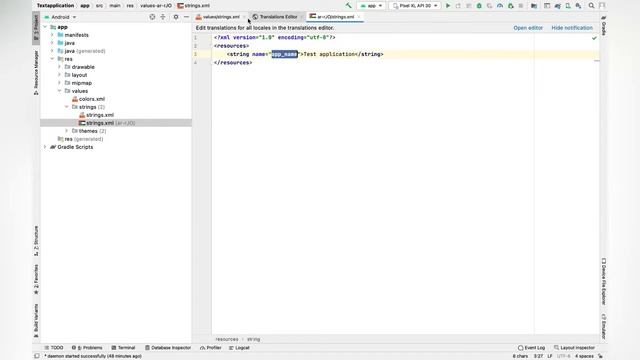Image resolution: width=640 pixels, height=360 pixels.
Task: Select the default strings.xml file
Action: 96,115
